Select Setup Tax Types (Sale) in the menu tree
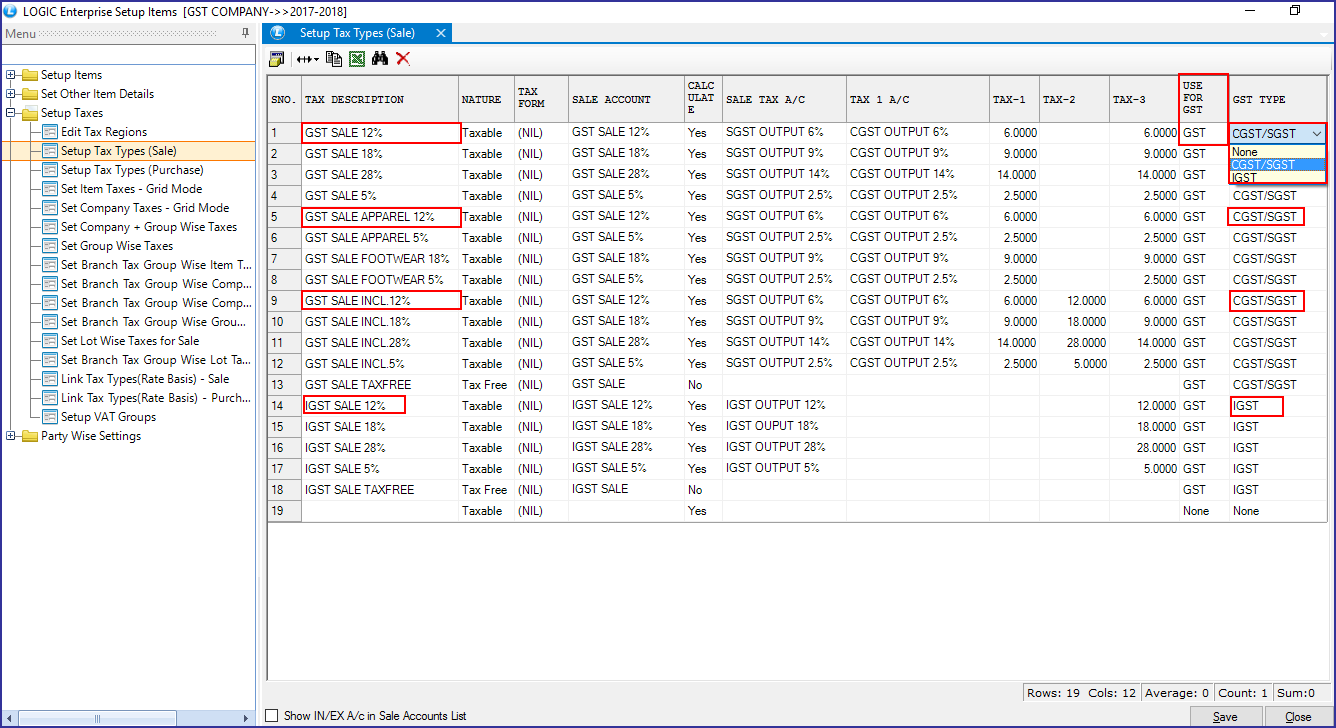1336x728 pixels. click(118, 151)
